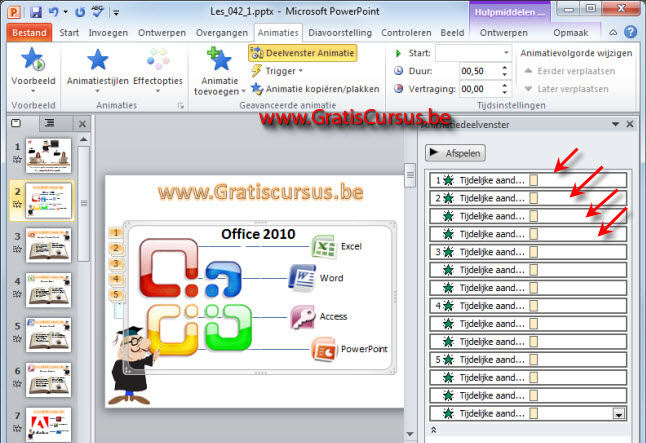Click the PowerPoint icon on the slide
Image resolution: width=646 pixels, height=443 pixels.
point(324,349)
